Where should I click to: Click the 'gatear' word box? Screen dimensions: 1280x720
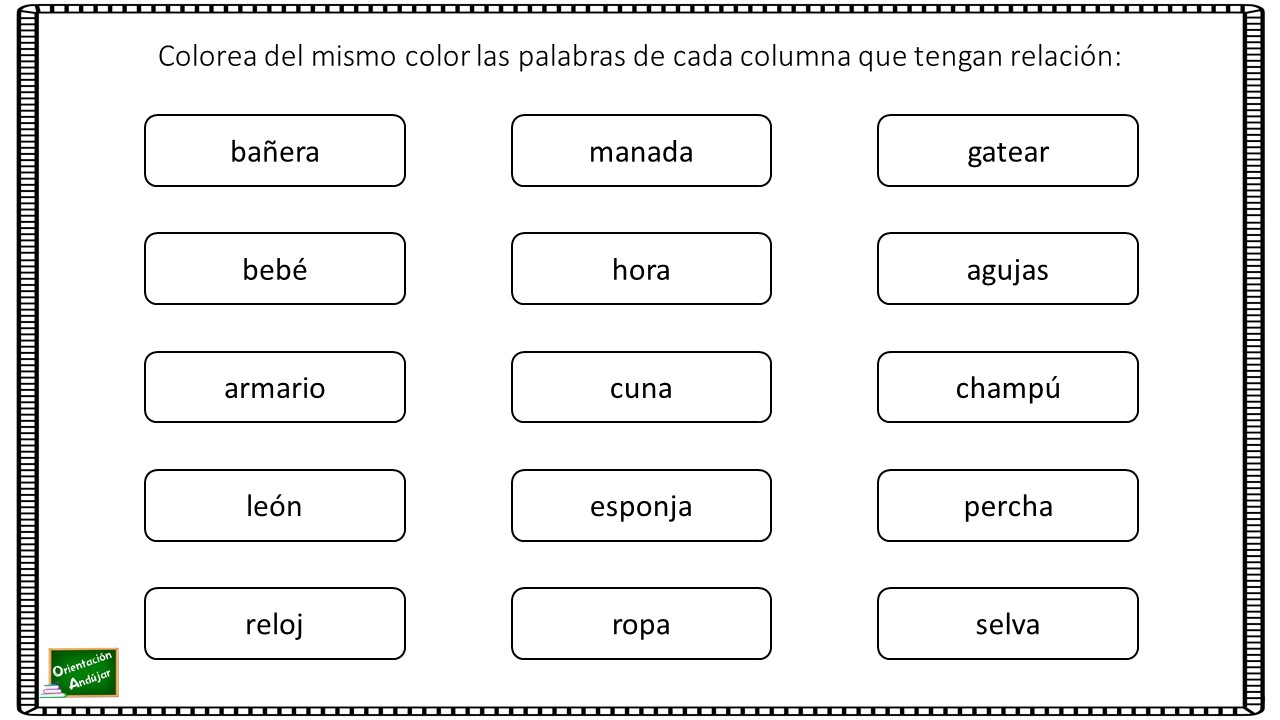coord(1008,151)
